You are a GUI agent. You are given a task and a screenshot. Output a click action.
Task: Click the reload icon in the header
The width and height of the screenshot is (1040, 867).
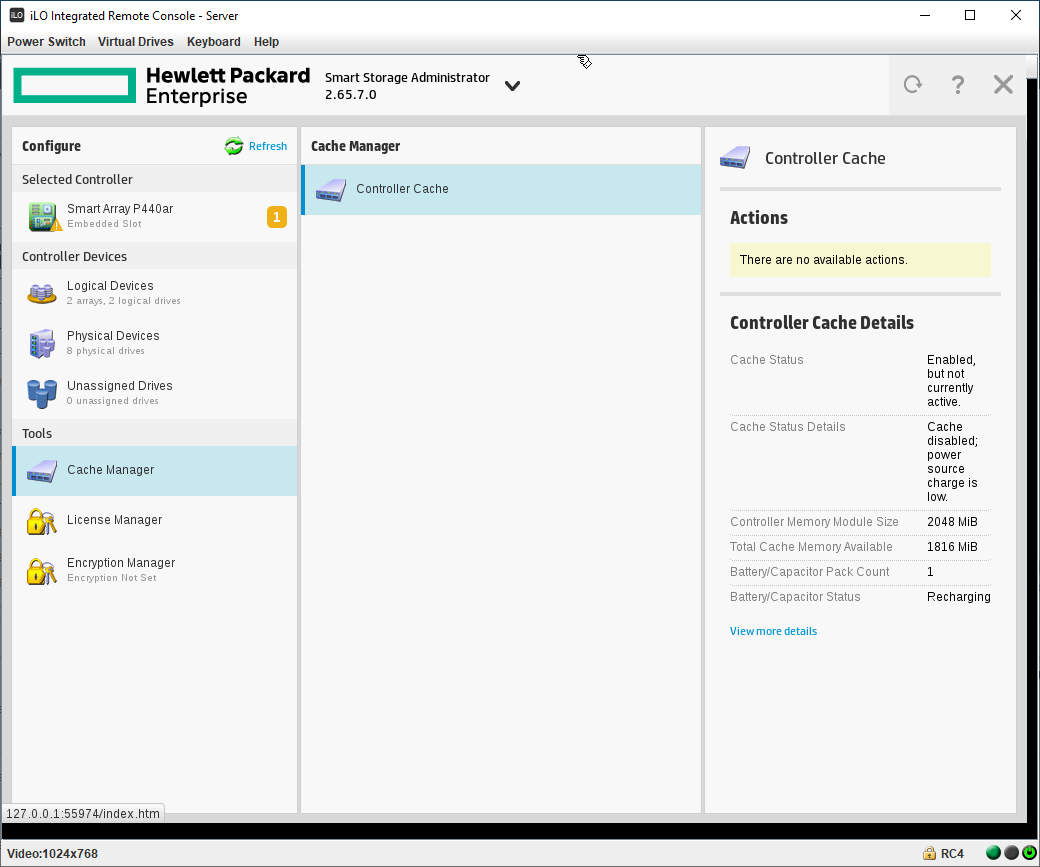coord(913,84)
